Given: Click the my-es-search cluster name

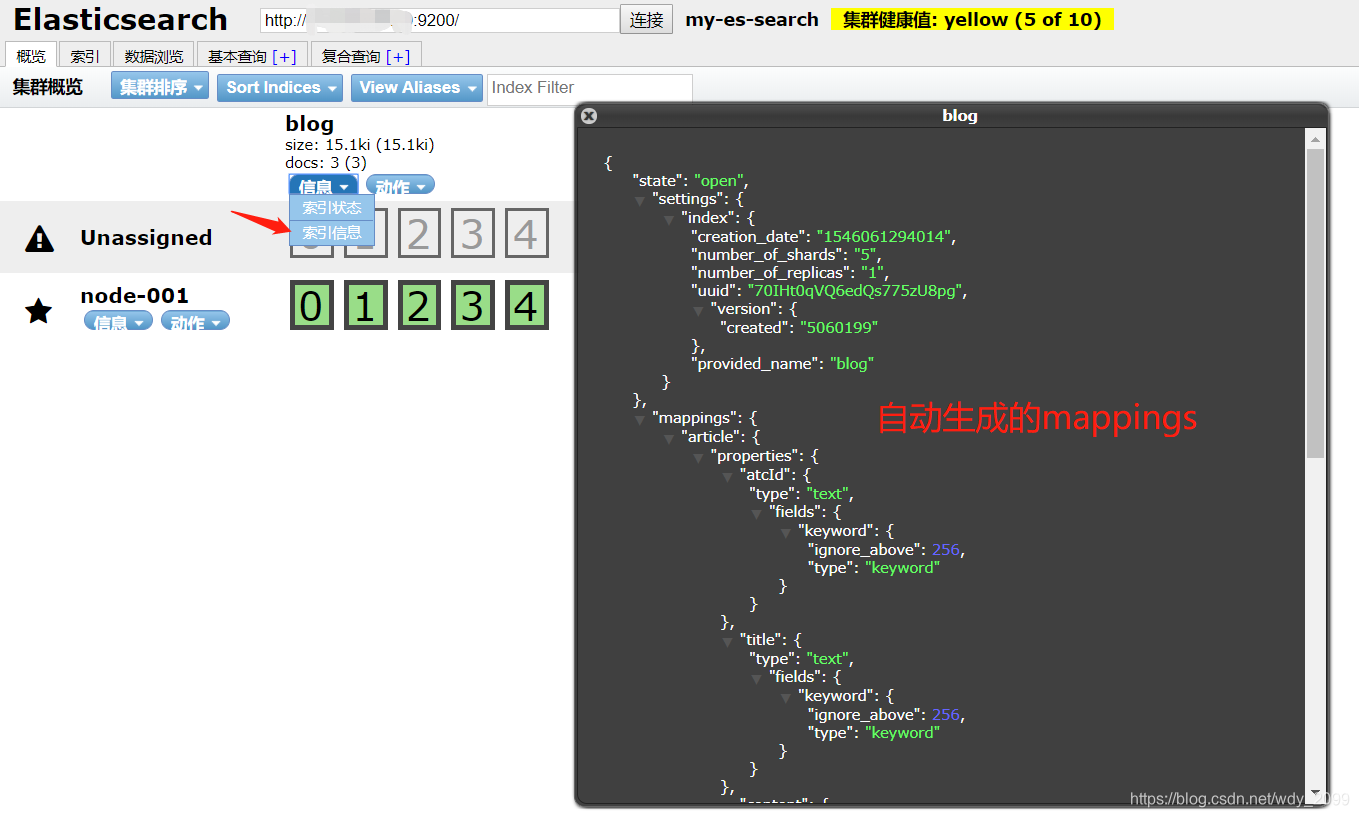Looking at the screenshot, I should click(752, 19).
